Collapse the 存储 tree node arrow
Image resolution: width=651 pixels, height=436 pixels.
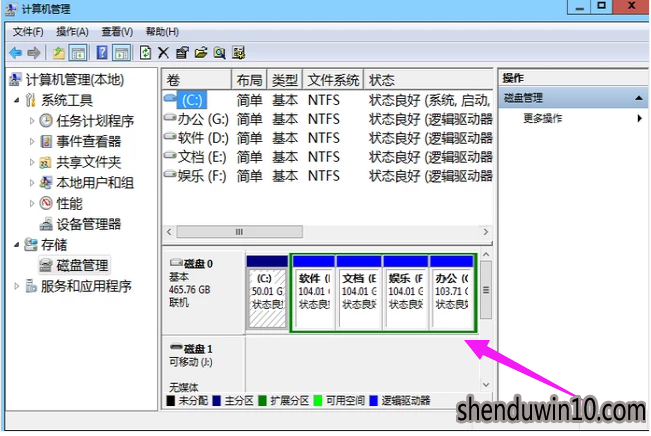coord(17,245)
